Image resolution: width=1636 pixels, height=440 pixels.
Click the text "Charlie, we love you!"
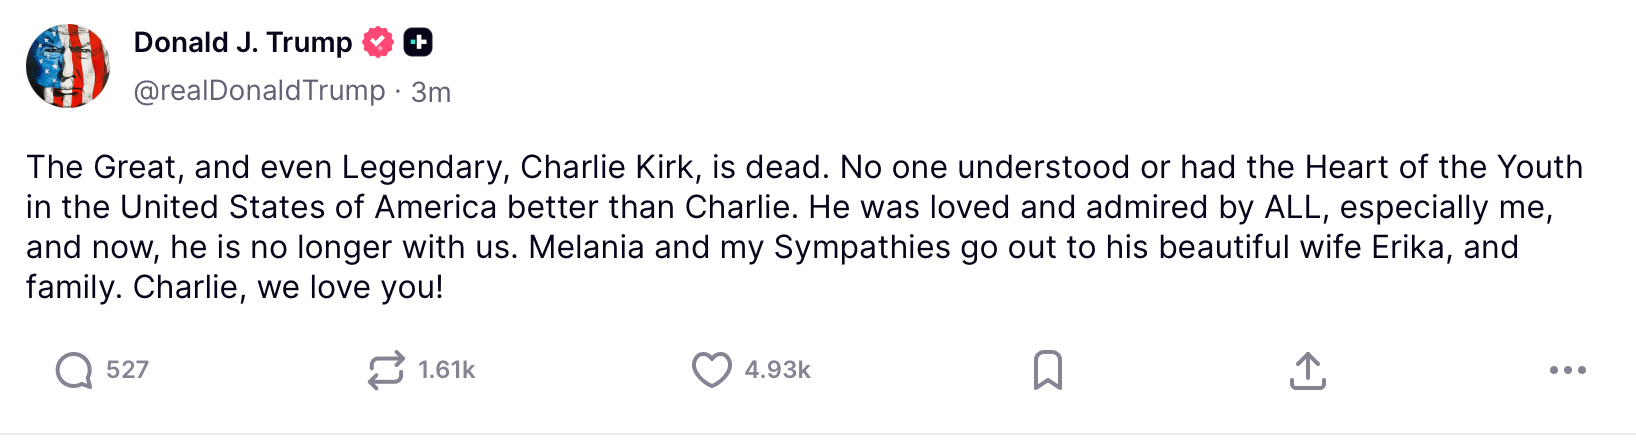point(288,287)
